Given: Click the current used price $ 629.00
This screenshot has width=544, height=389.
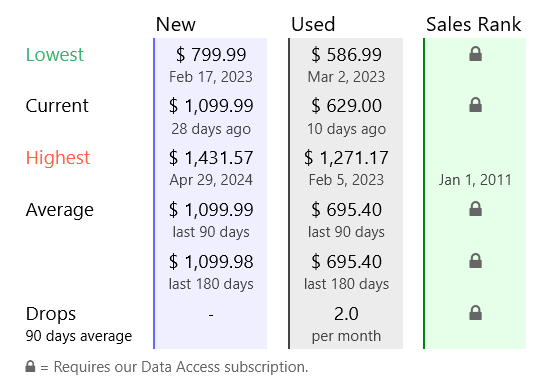Looking at the screenshot, I should (x=346, y=105).
